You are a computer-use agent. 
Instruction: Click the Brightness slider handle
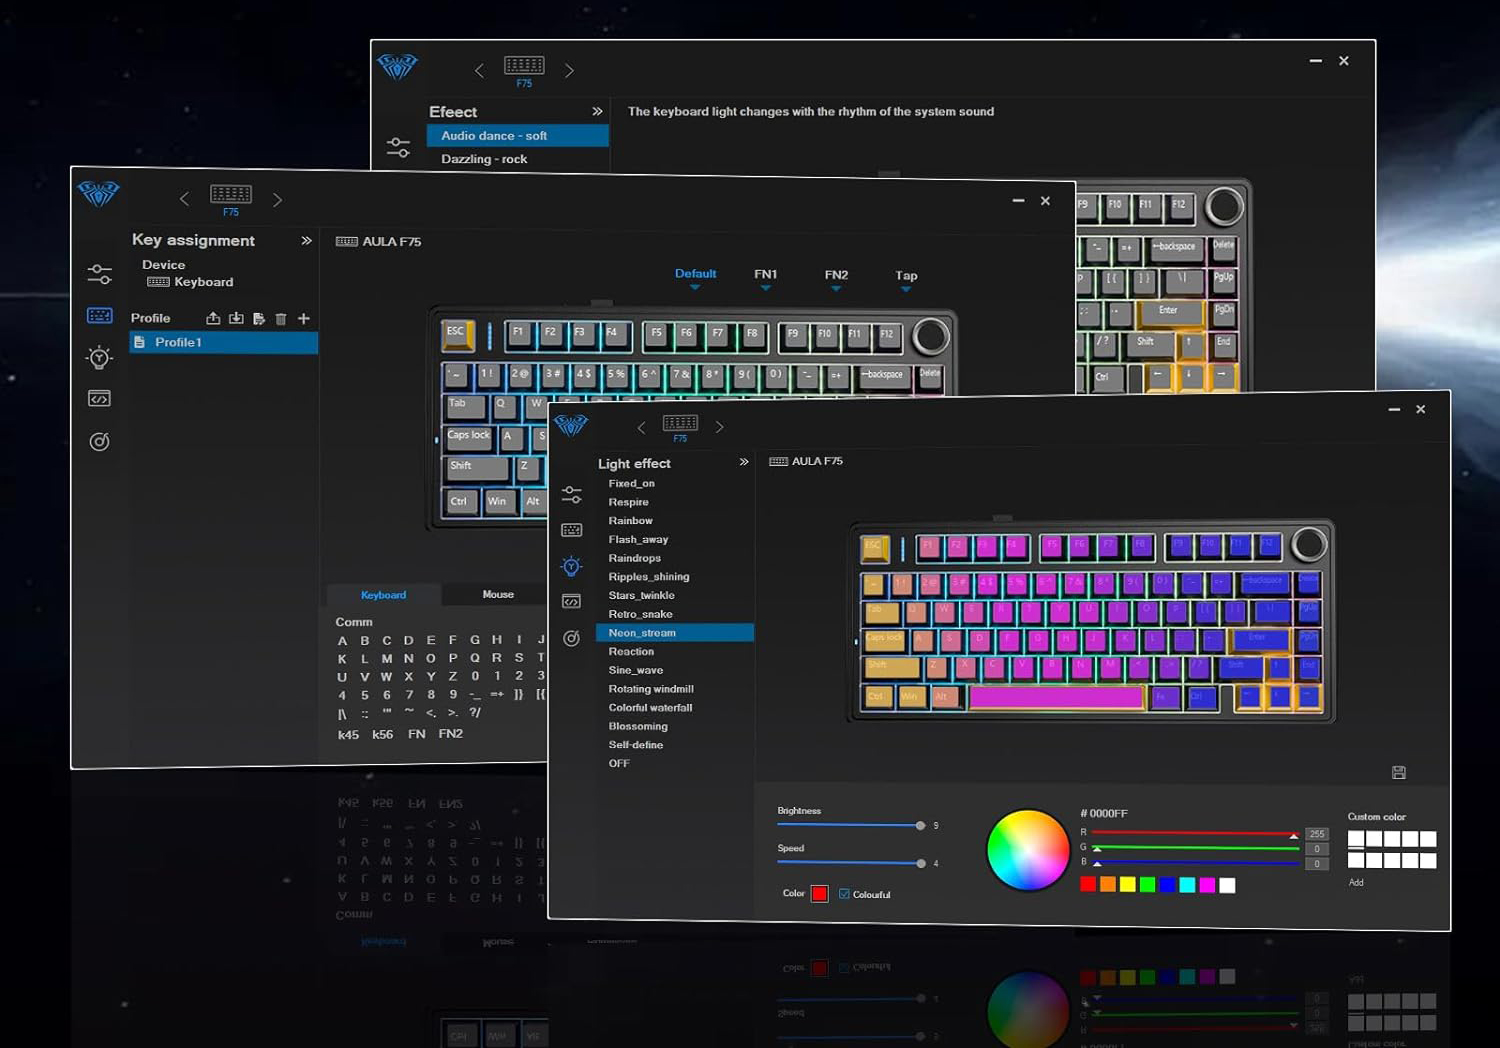tap(920, 825)
